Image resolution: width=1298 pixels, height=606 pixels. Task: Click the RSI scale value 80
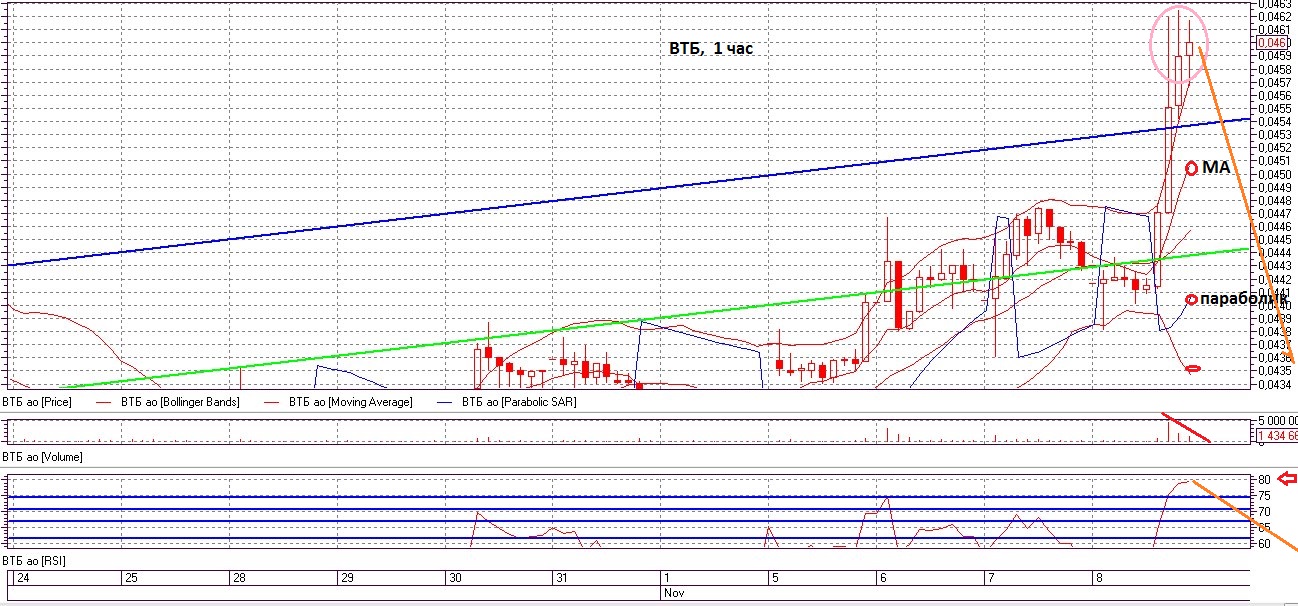[1264, 480]
